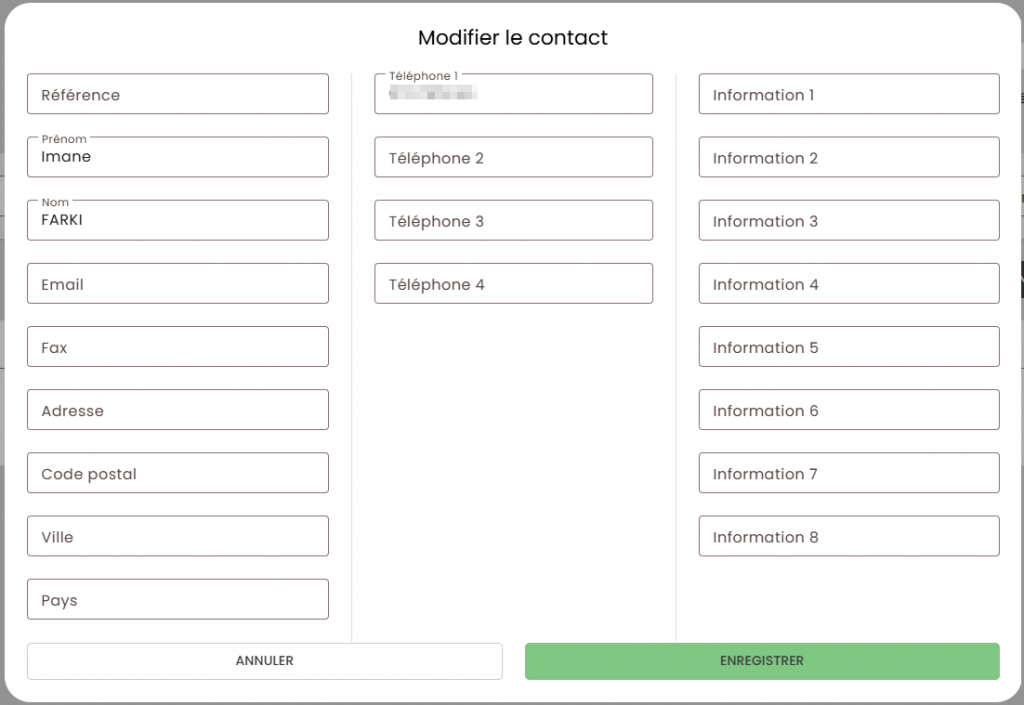Focus the Référence input field

click(178, 94)
